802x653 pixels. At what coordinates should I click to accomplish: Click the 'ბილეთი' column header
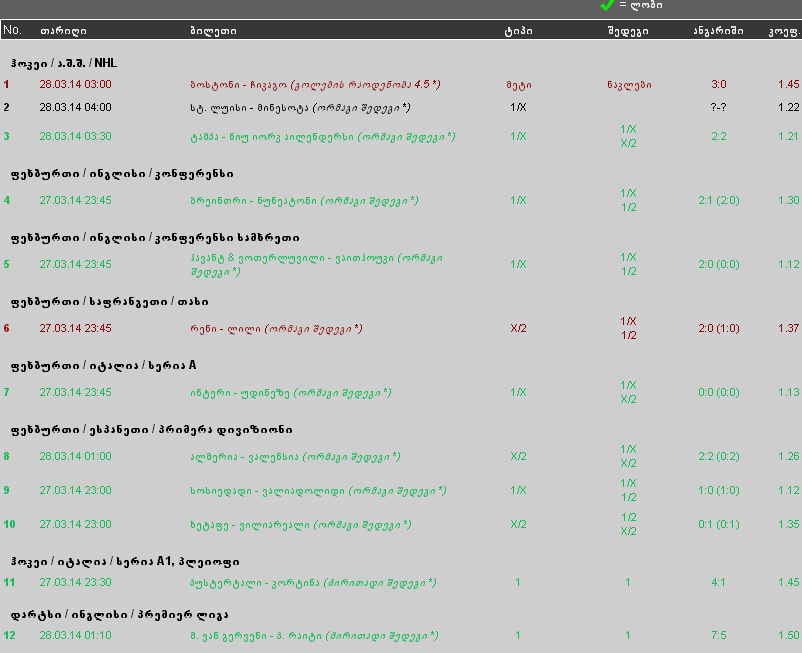pyautogui.click(x=213, y=31)
